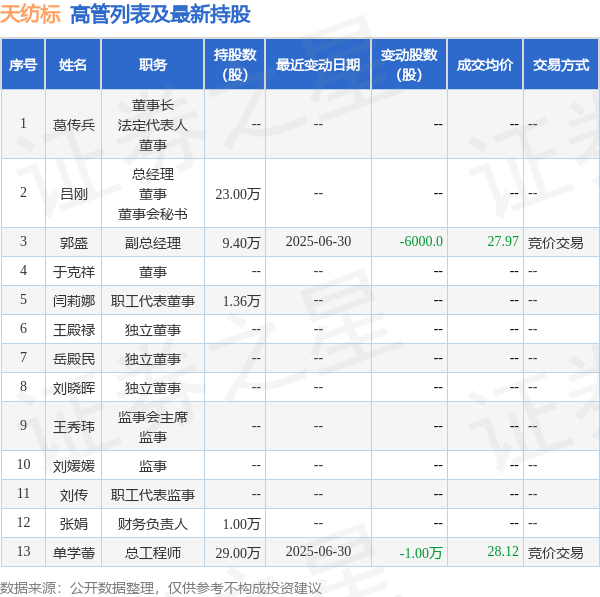Click 独立董事 in 刘晓晖's row
Screen dimensions: 600x597
(153, 388)
